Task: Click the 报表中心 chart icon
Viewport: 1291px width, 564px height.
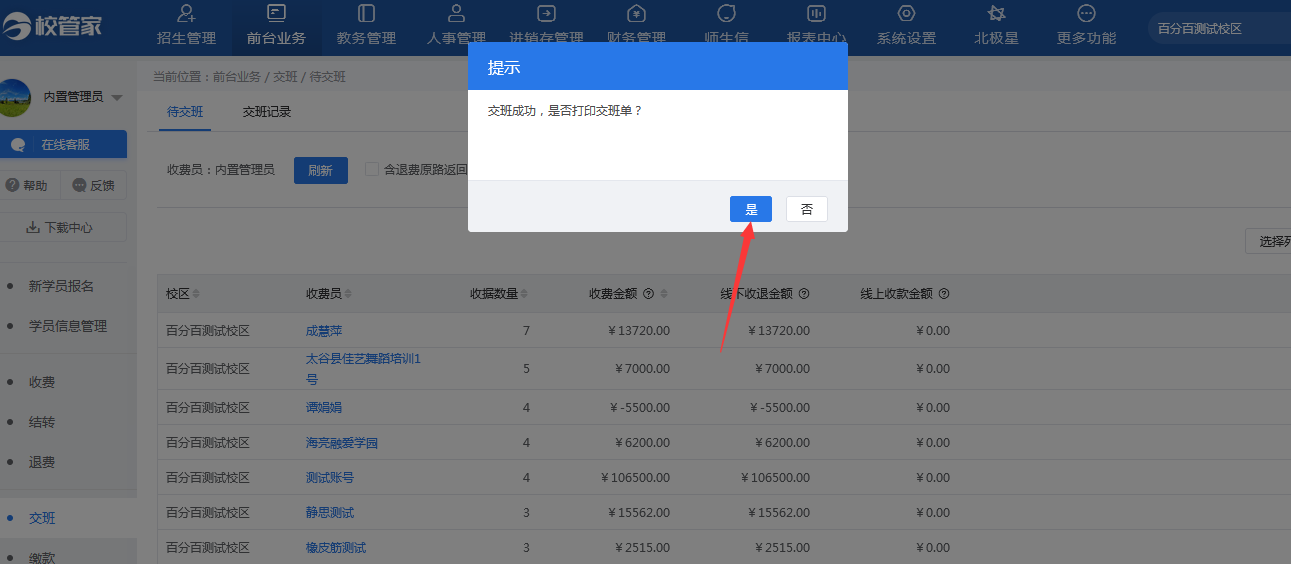Action: 816,13
